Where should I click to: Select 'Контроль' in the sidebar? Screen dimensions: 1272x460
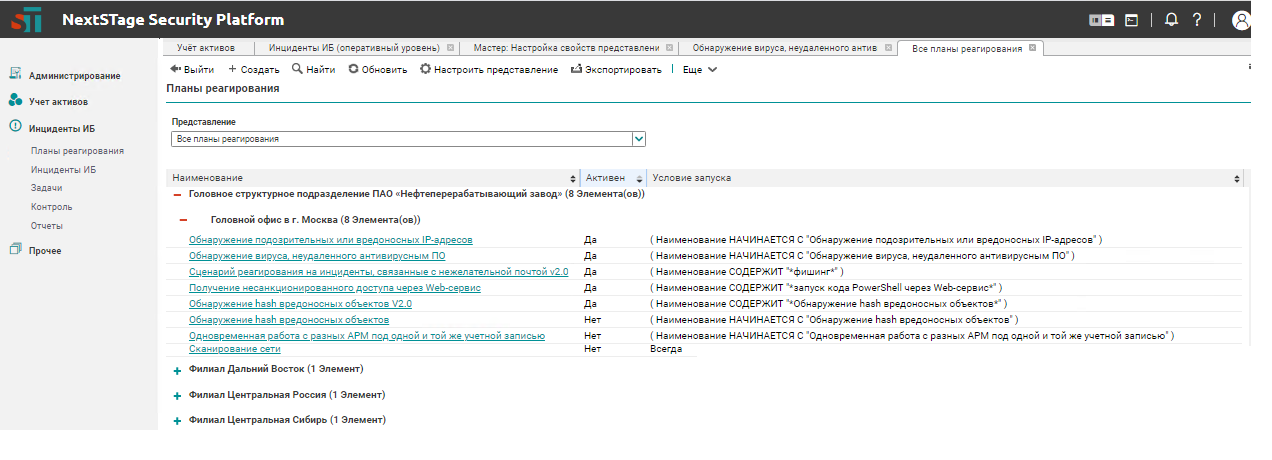coord(51,207)
